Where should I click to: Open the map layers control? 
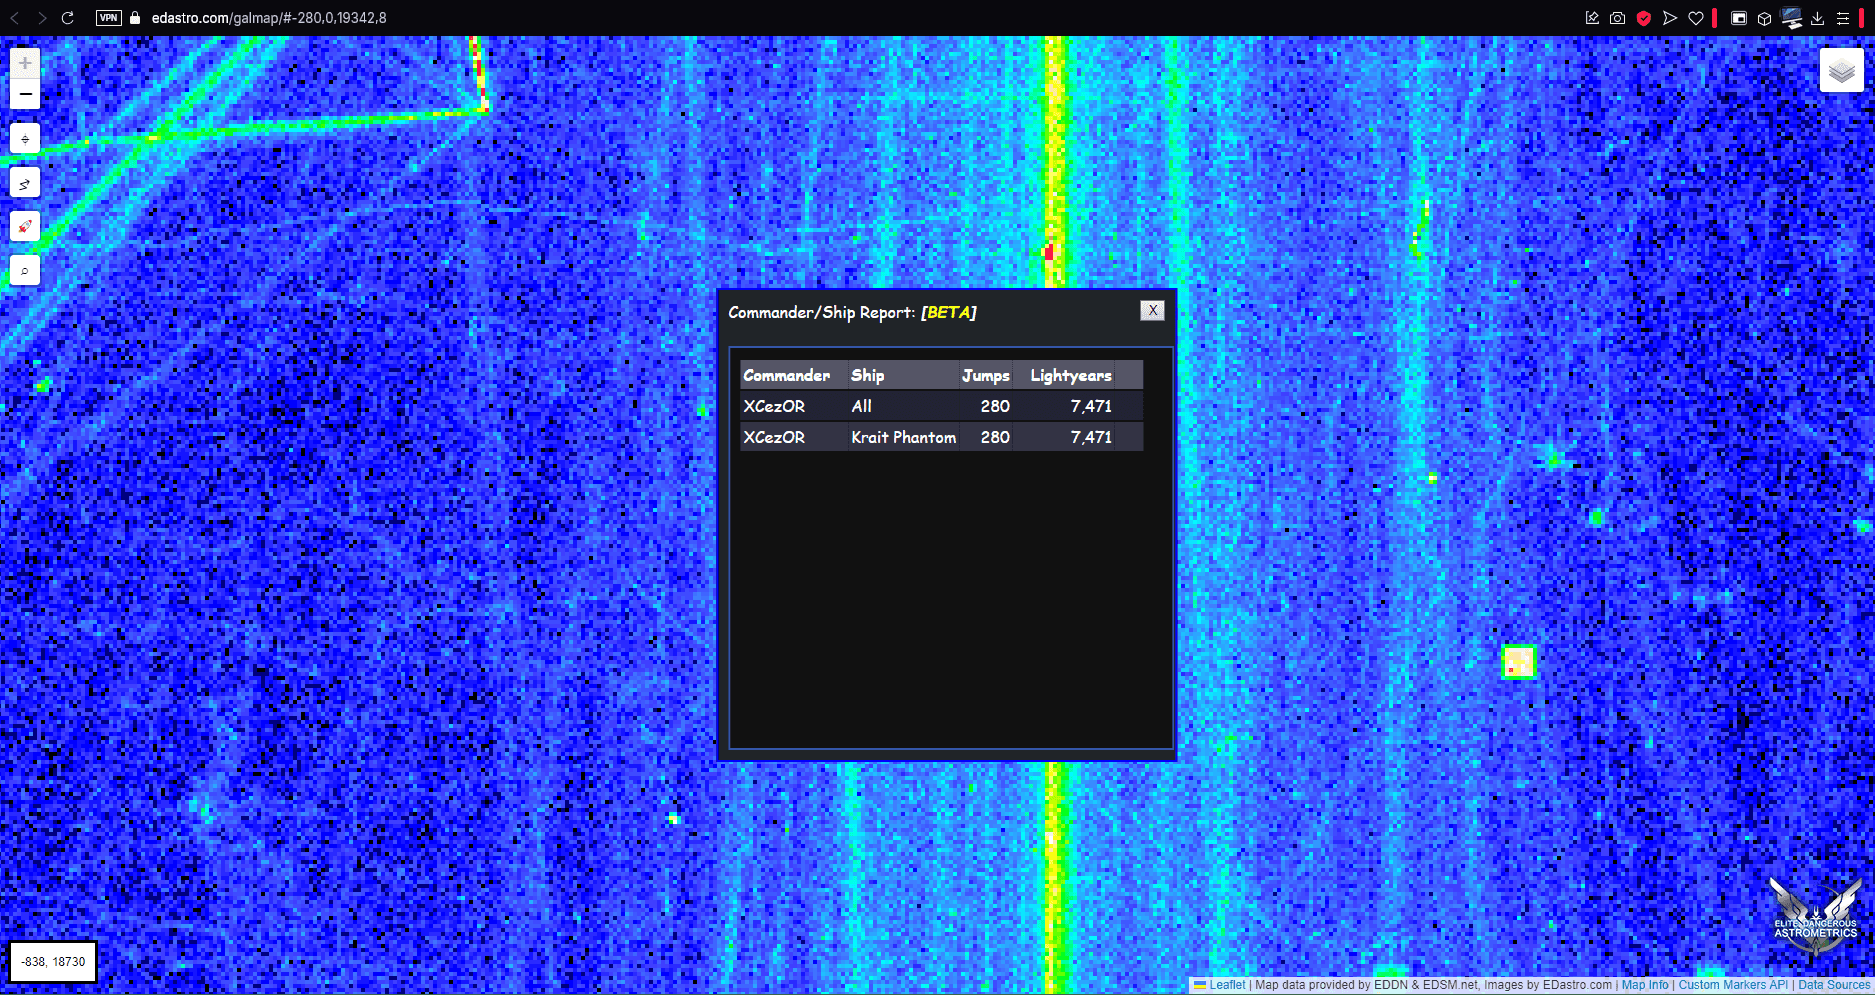[1841, 71]
